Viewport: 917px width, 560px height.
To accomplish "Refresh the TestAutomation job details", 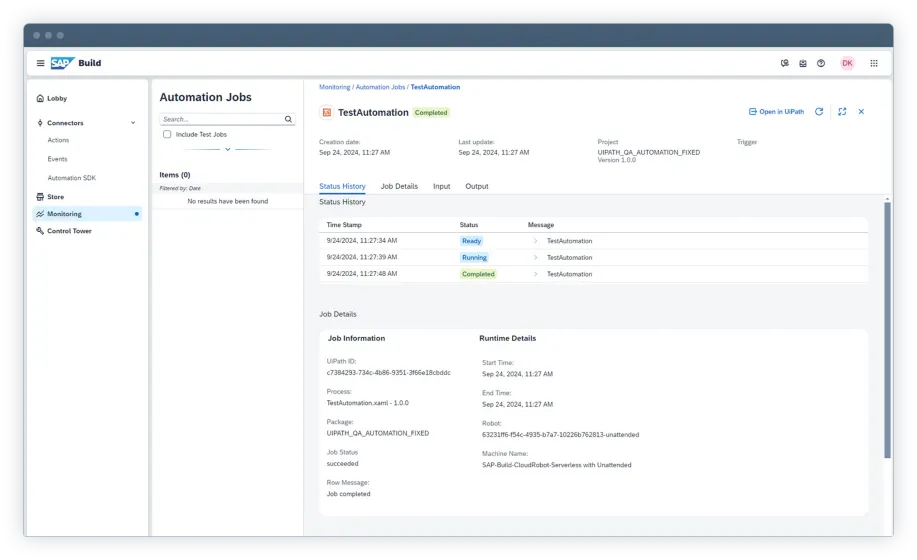I will coord(819,112).
